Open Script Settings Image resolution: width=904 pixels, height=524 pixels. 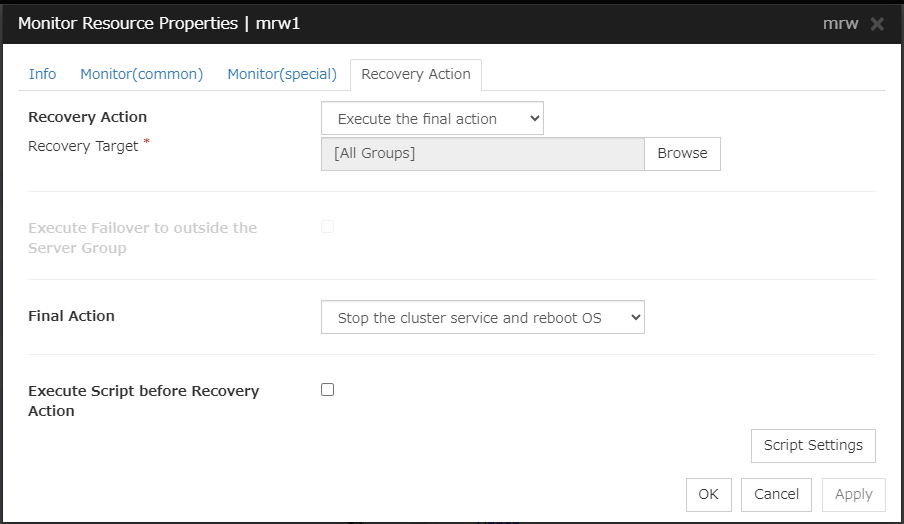tap(813, 446)
